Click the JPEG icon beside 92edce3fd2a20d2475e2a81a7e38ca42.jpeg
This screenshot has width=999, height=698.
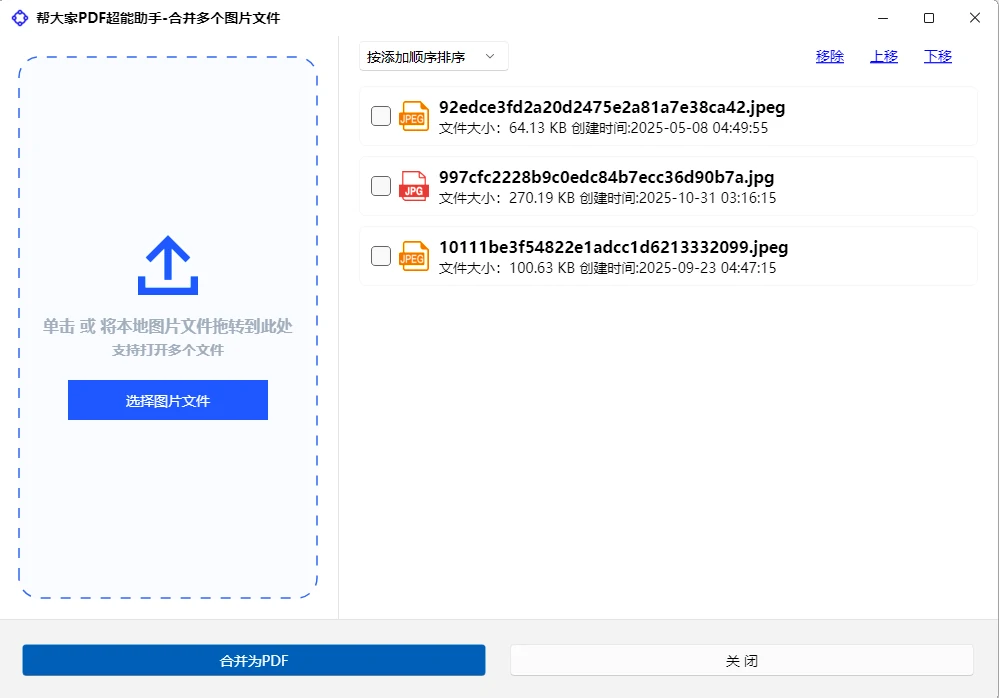pos(413,116)
